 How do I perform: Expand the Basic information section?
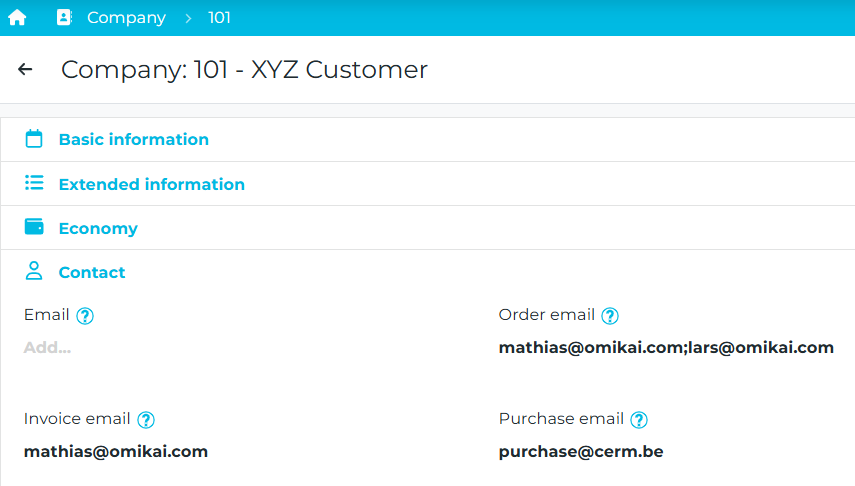[133, 140]
